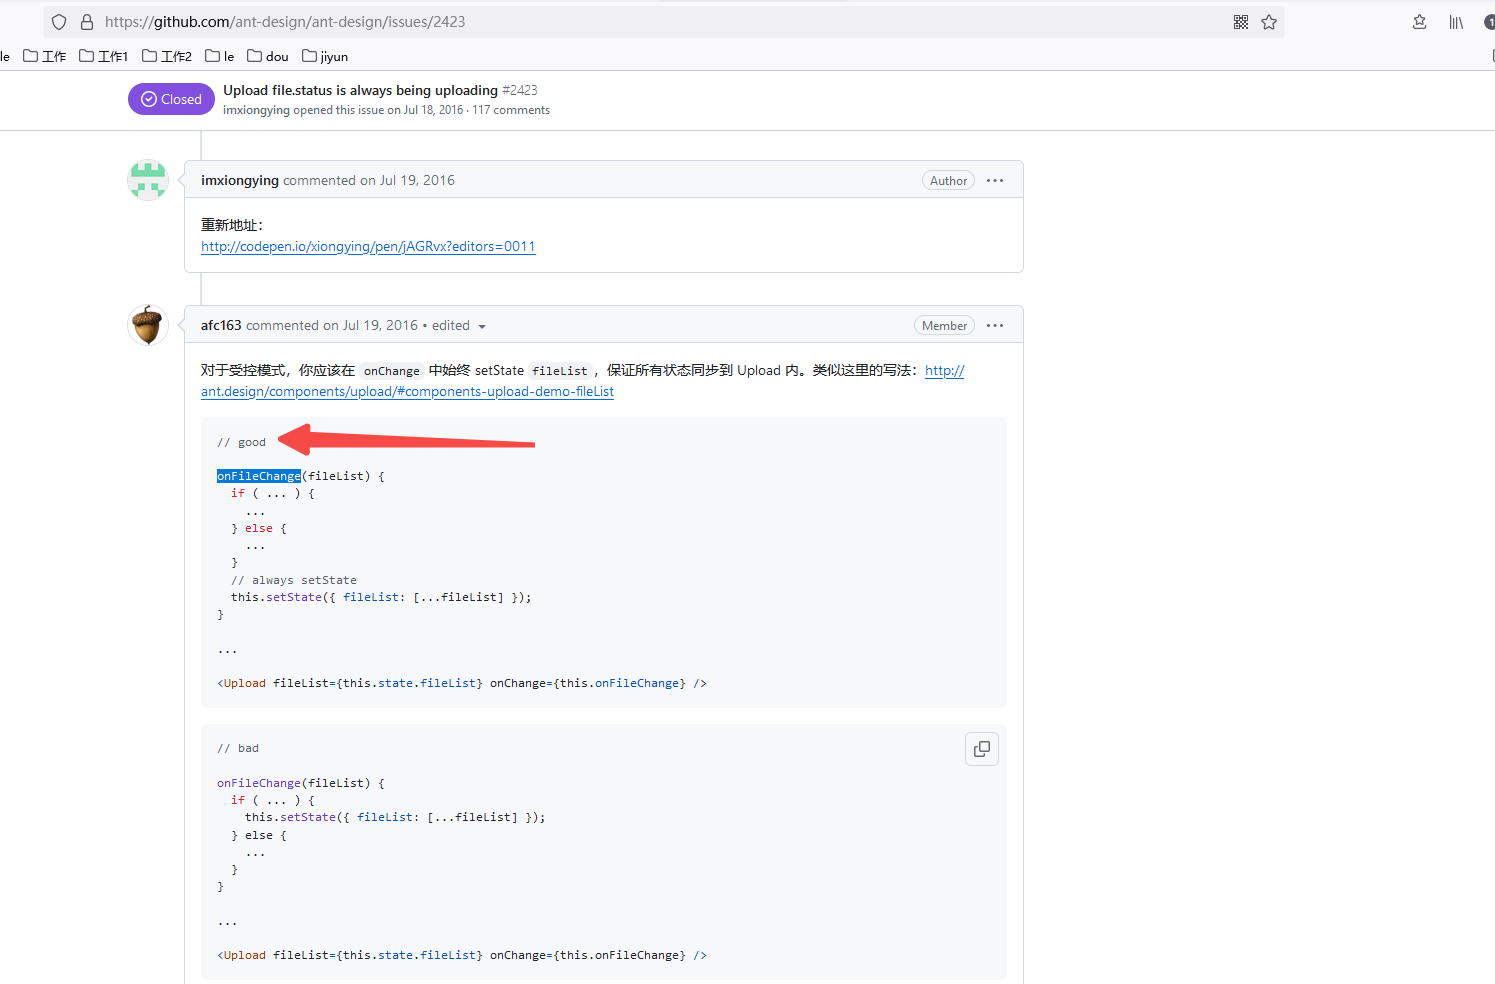The width and height of the screenshot is (1495, 984).
Task: Open site info via the padlock icon
Action: [86, 21]
